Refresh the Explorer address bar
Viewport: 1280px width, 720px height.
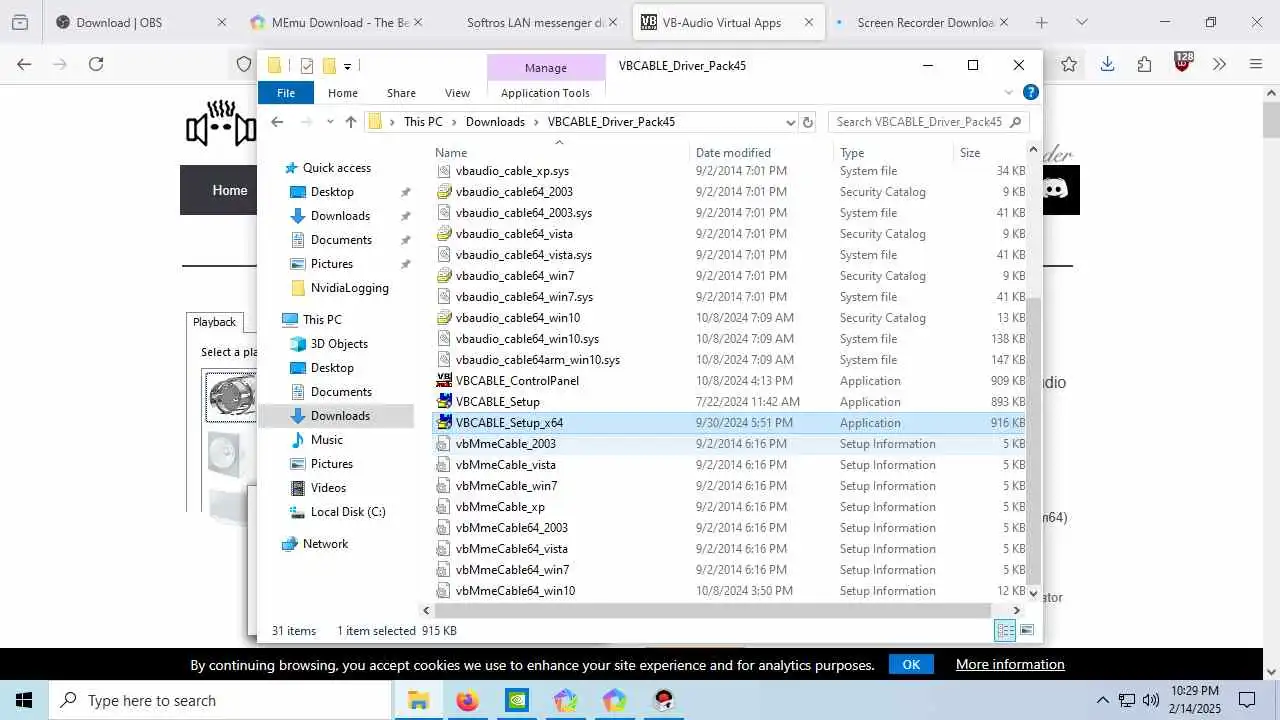pyautogui.click(x=810, y=122)
